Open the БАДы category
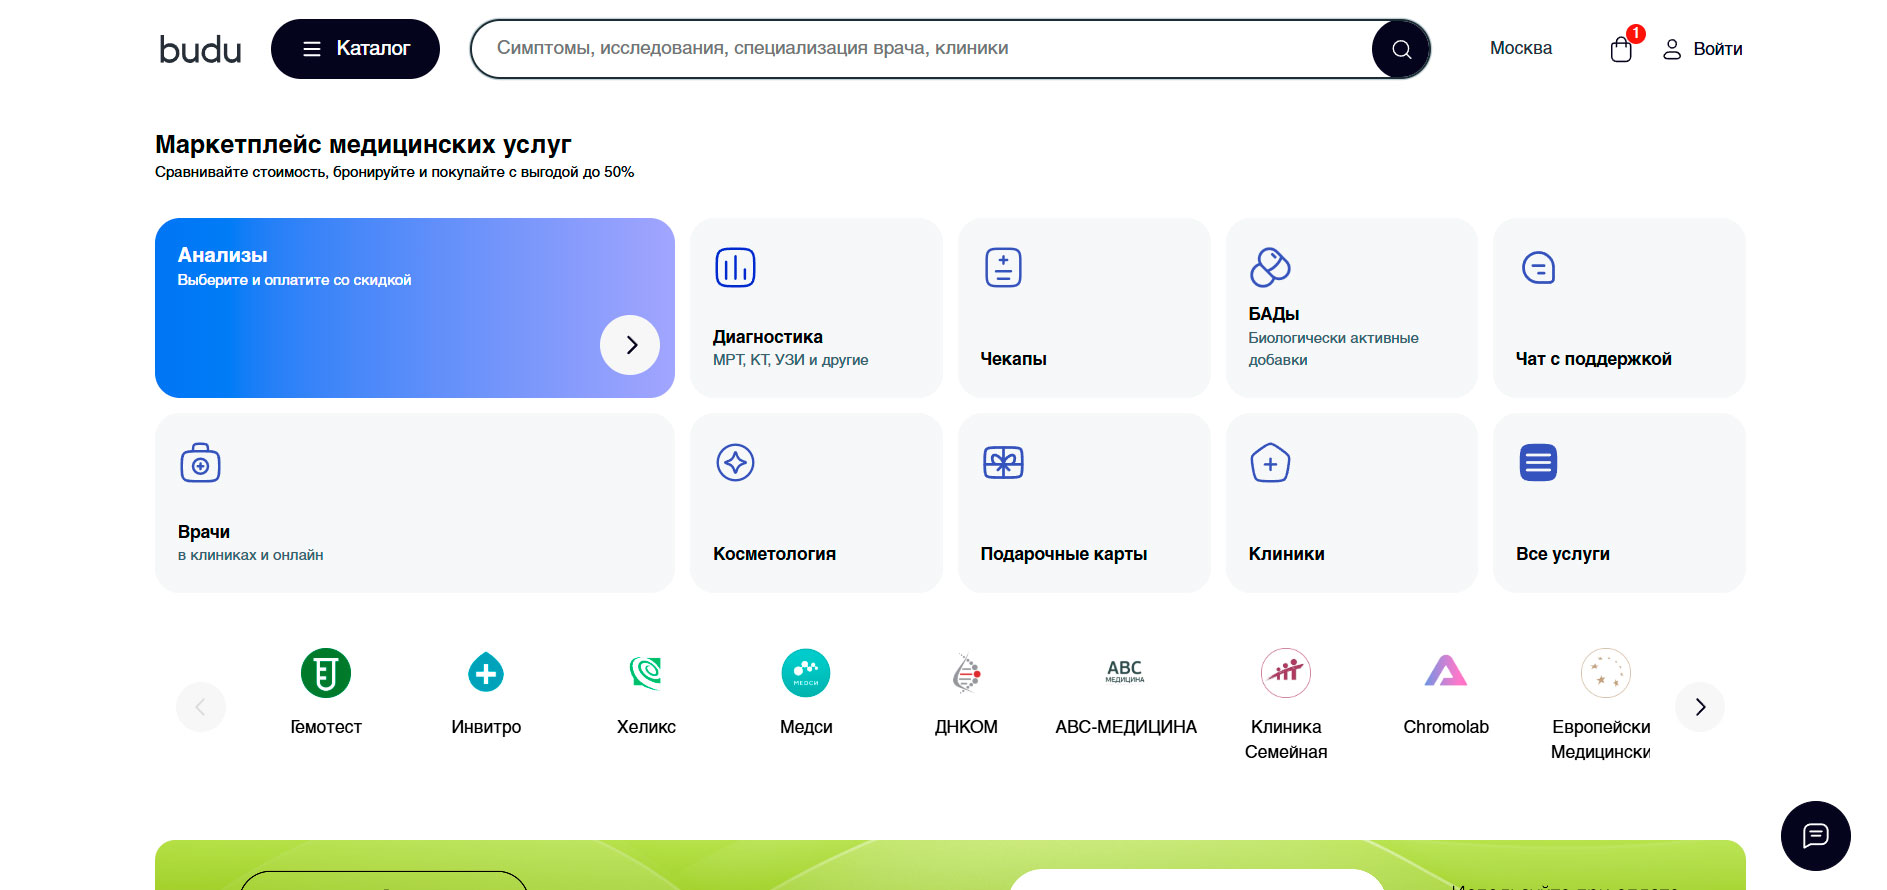The width and height of the screenshot is (1887, 890). (x=1351, y=308)
